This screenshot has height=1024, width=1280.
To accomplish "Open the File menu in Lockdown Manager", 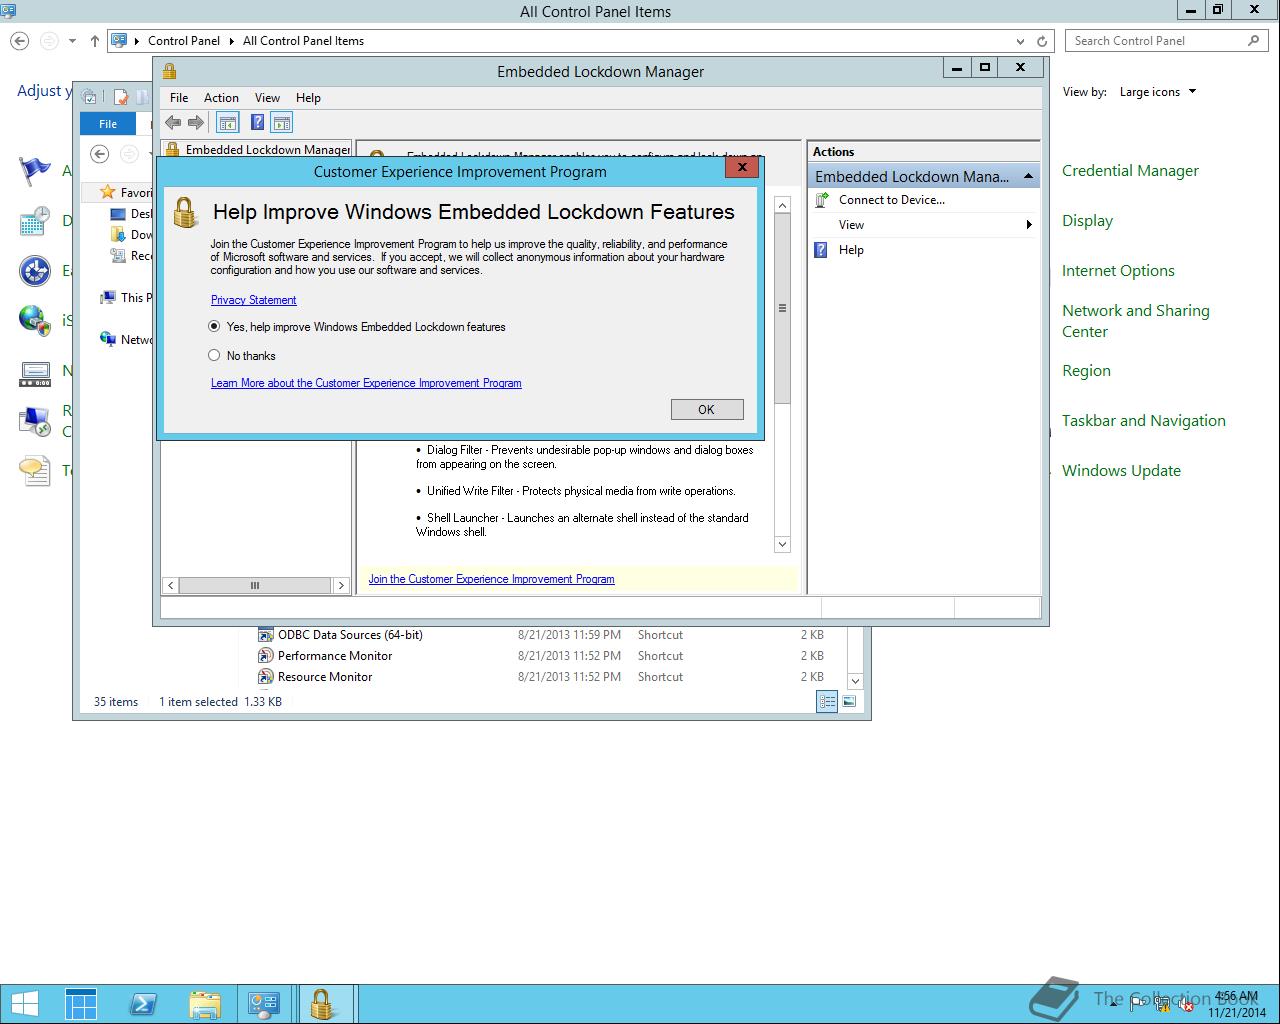I will [179, 98].
